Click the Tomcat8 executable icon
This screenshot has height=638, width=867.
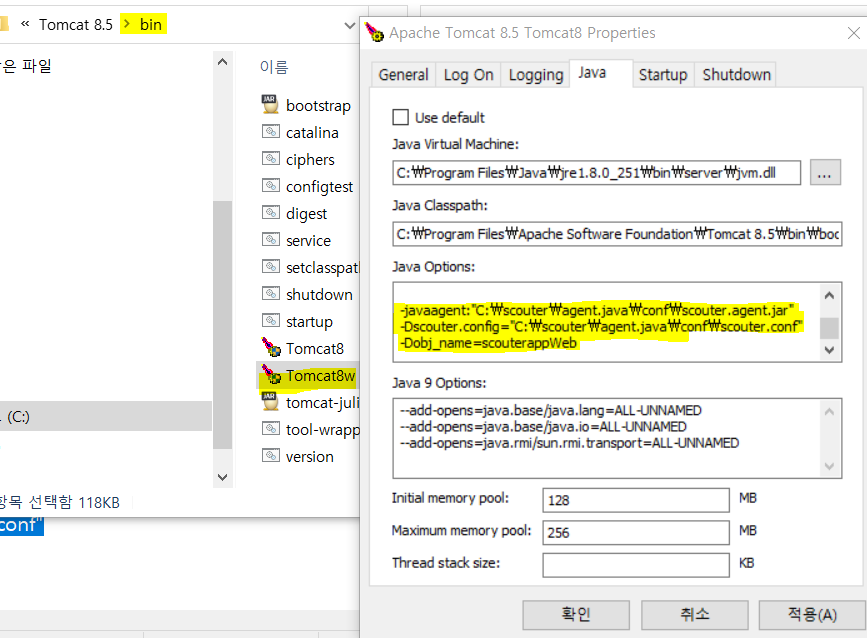pos(271,347)
